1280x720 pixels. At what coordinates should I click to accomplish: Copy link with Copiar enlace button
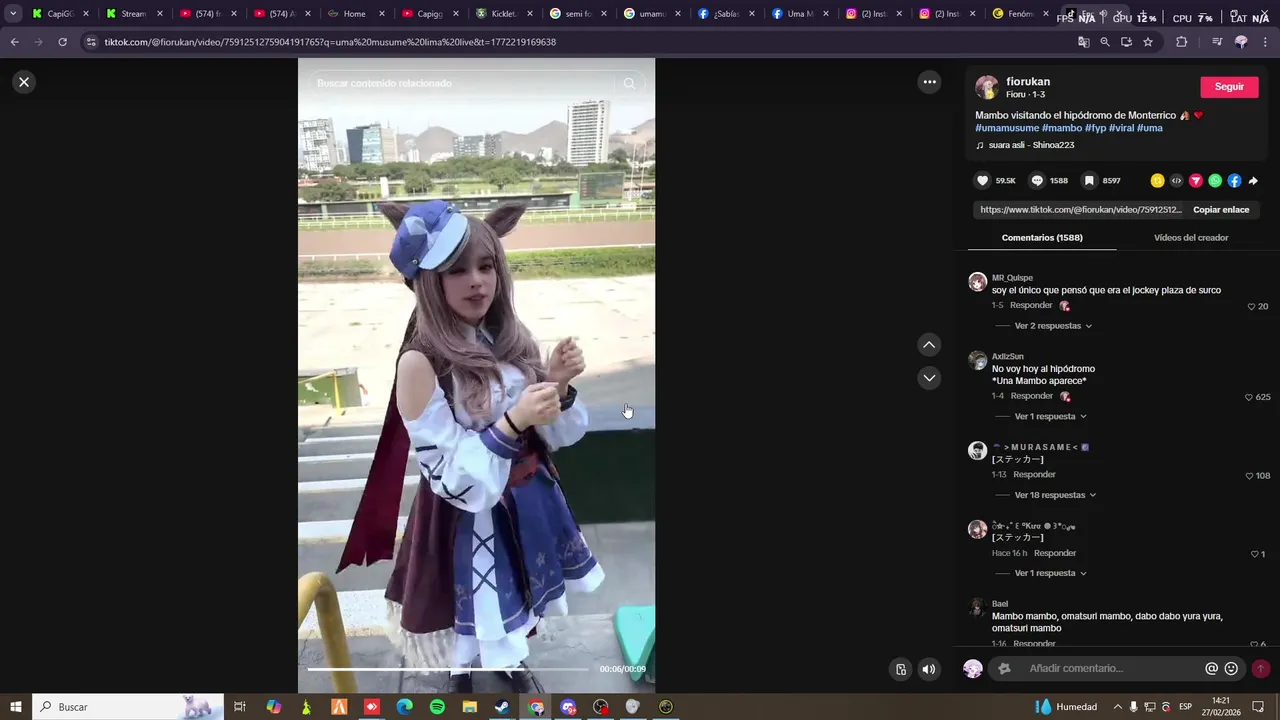coord(1221,210)
